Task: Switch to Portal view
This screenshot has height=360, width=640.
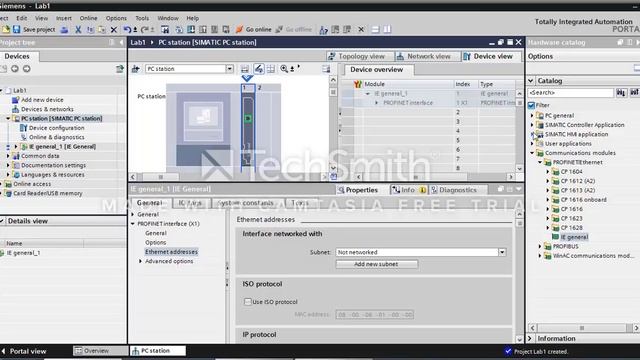Action: tap(24, 351)
